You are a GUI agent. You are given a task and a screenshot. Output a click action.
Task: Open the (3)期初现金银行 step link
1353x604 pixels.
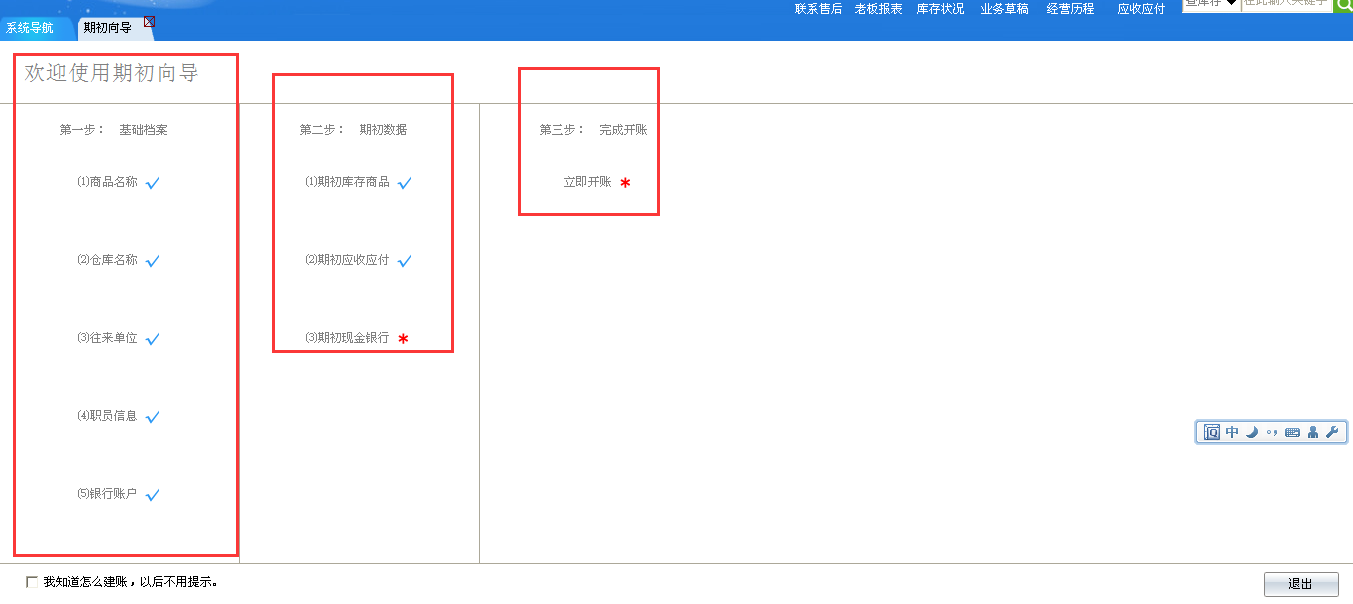[x=347, y=338]
